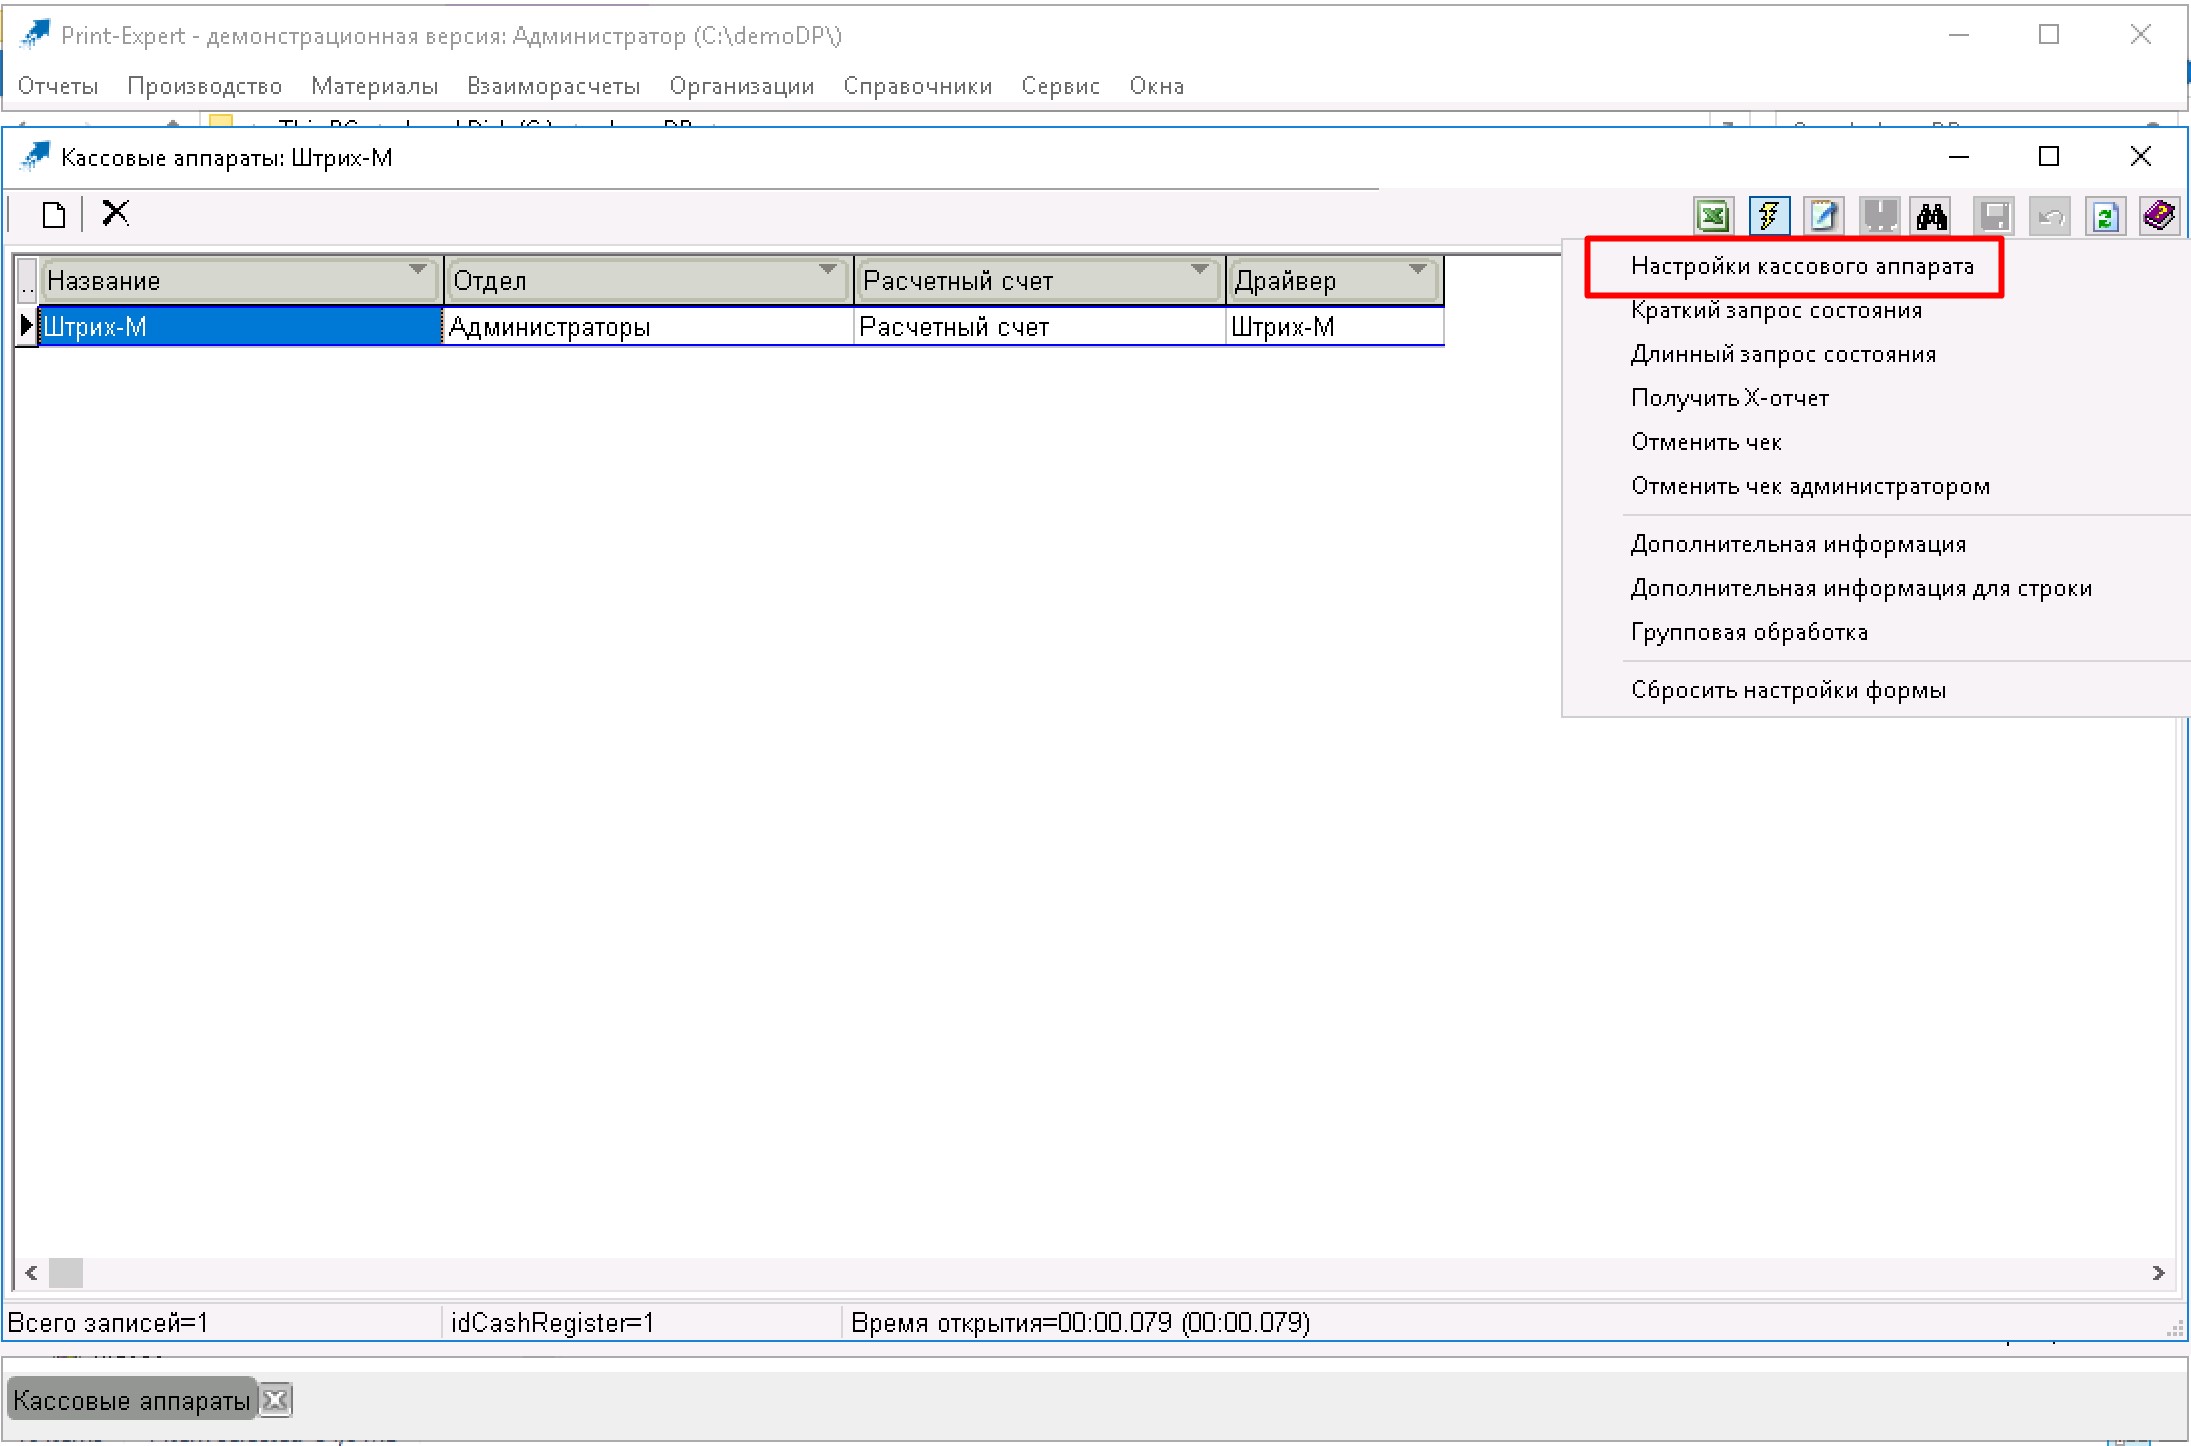This screenshot has height=1446, width=2191.
Task: Click Сбросить настройки формы
Action: [x=1788, y=690]
